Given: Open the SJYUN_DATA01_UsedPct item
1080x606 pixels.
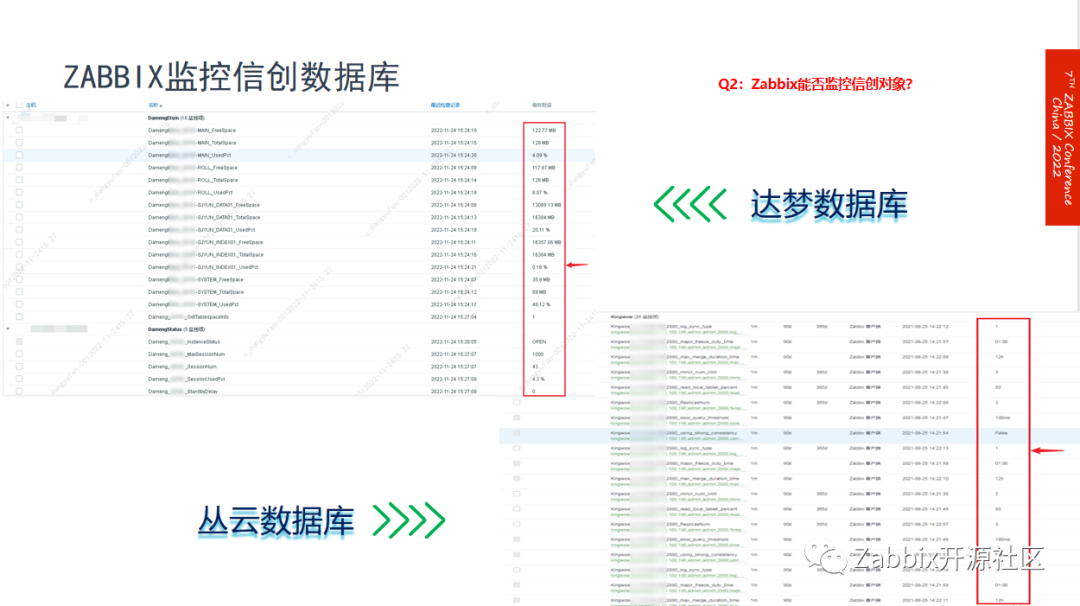Looking at the screenshot, I should tap(201, 229).
